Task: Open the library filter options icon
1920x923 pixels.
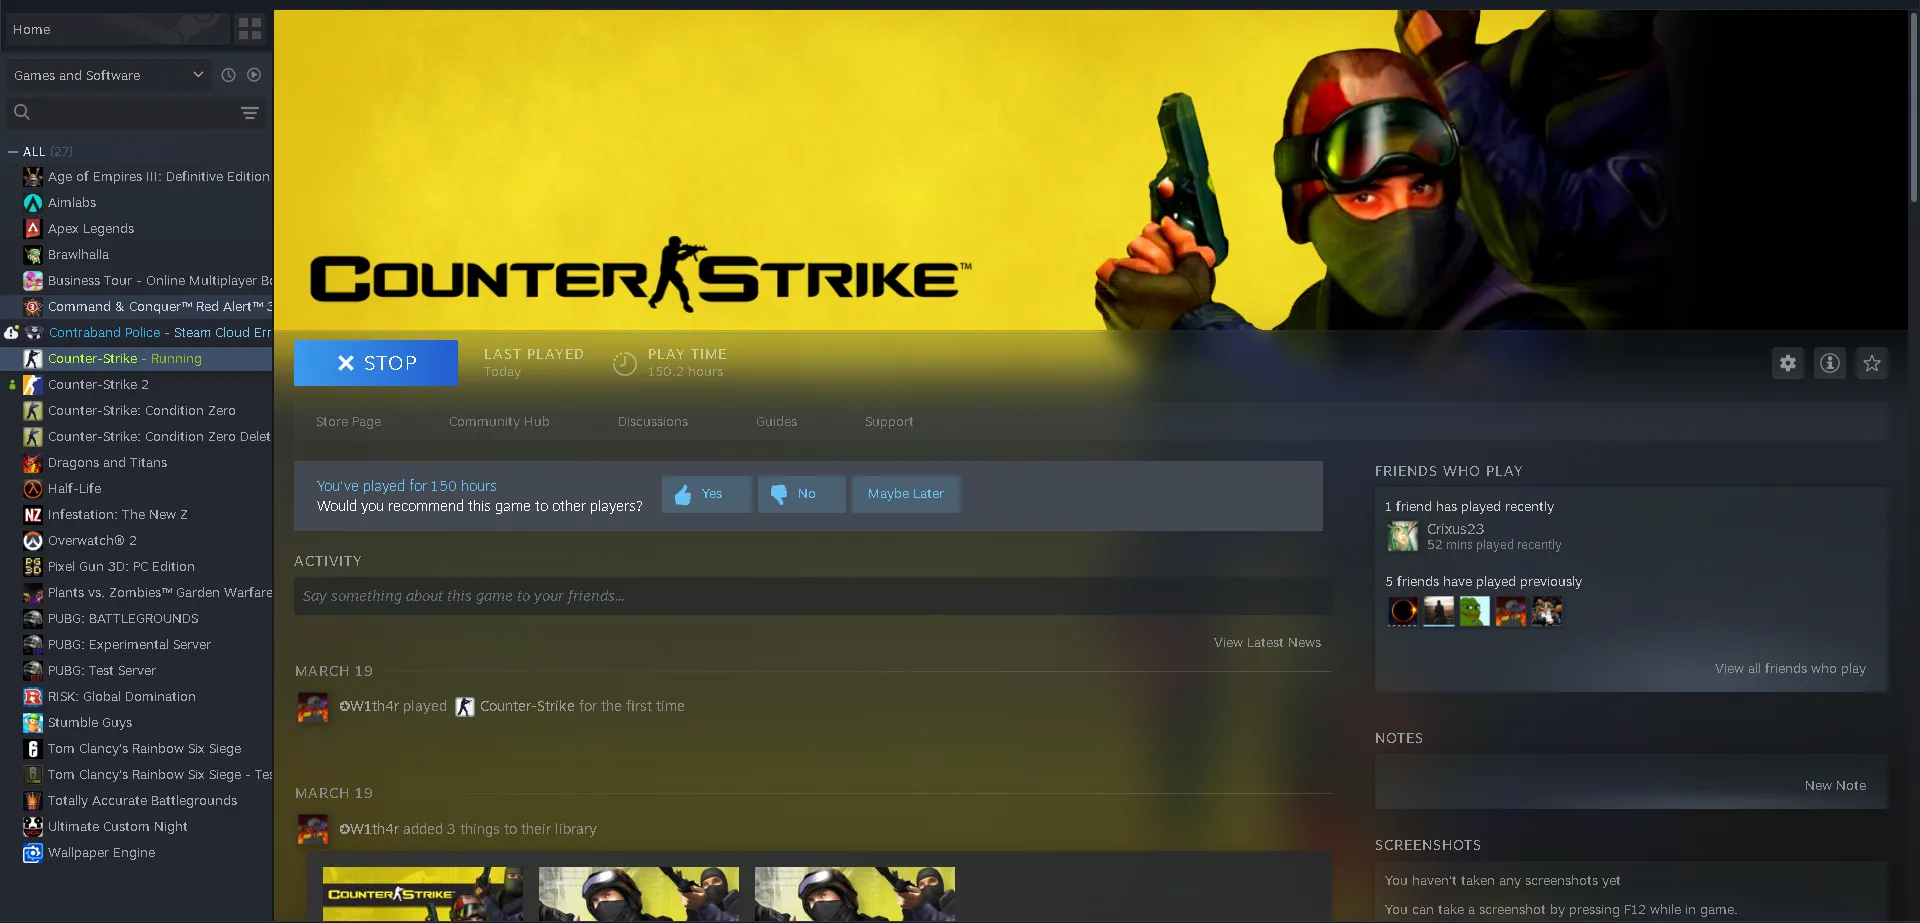Action: click(x=250, y=113)
